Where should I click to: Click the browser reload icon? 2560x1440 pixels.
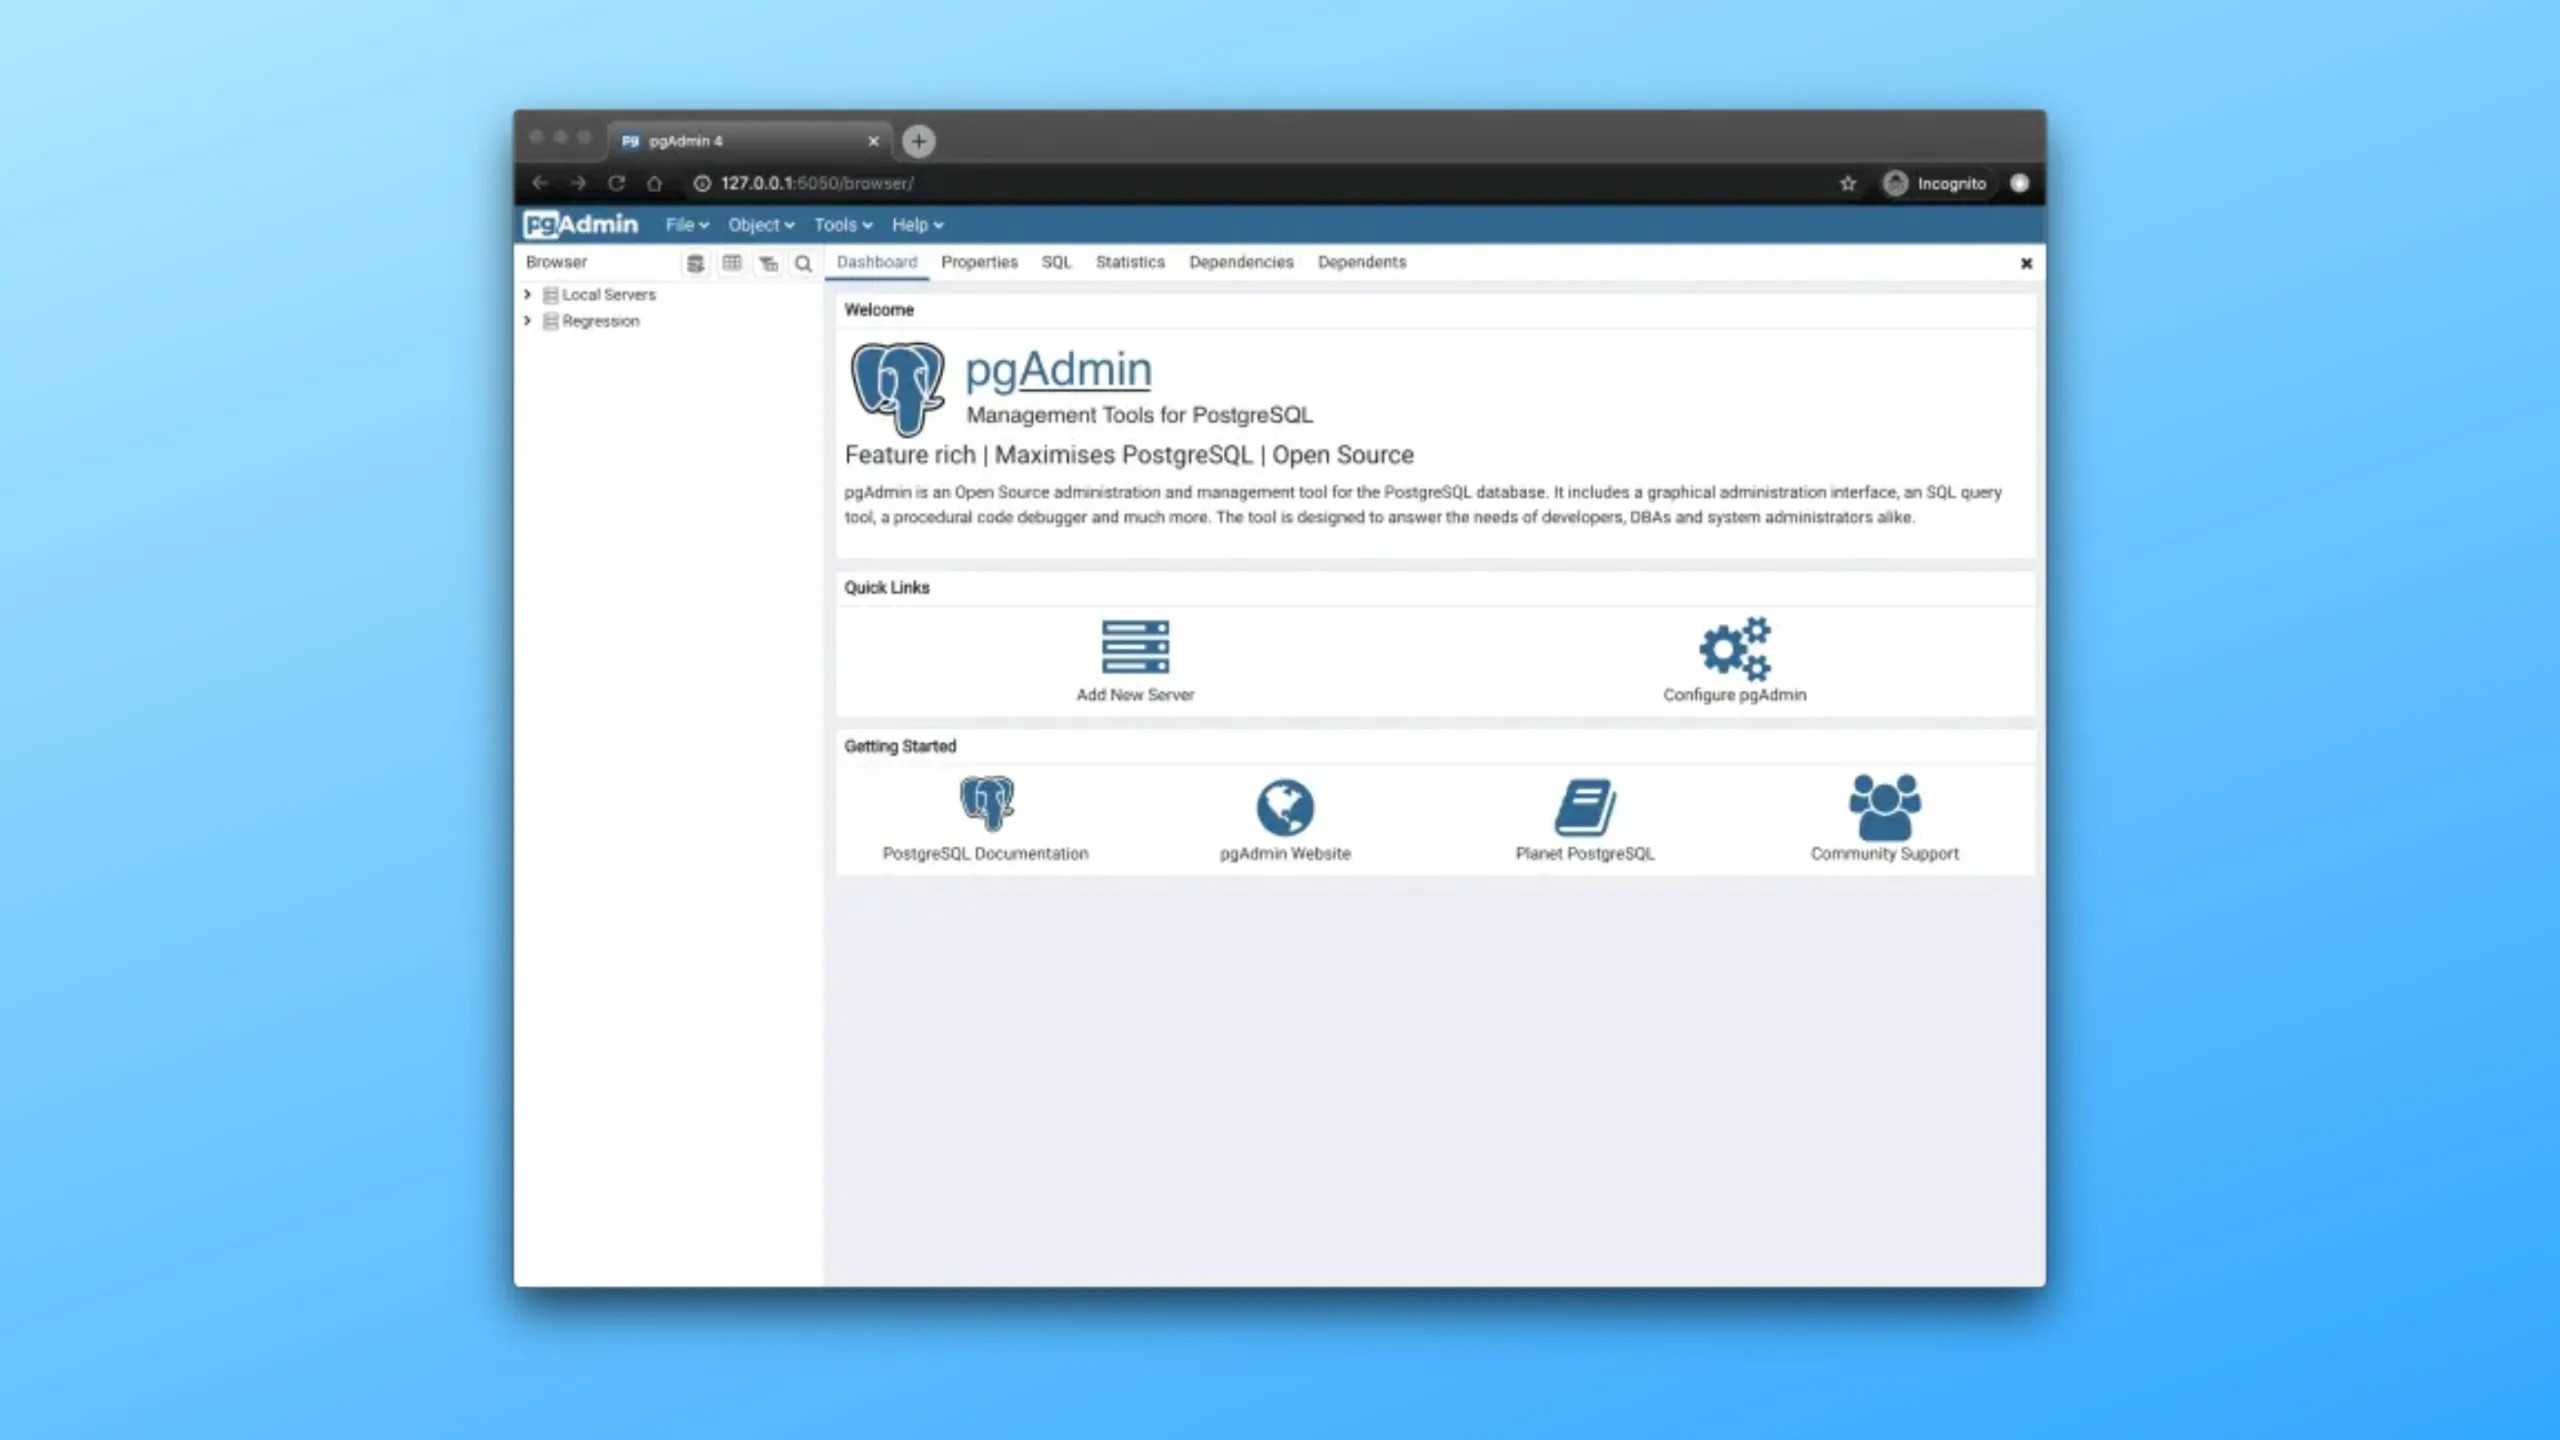point(616,183)
